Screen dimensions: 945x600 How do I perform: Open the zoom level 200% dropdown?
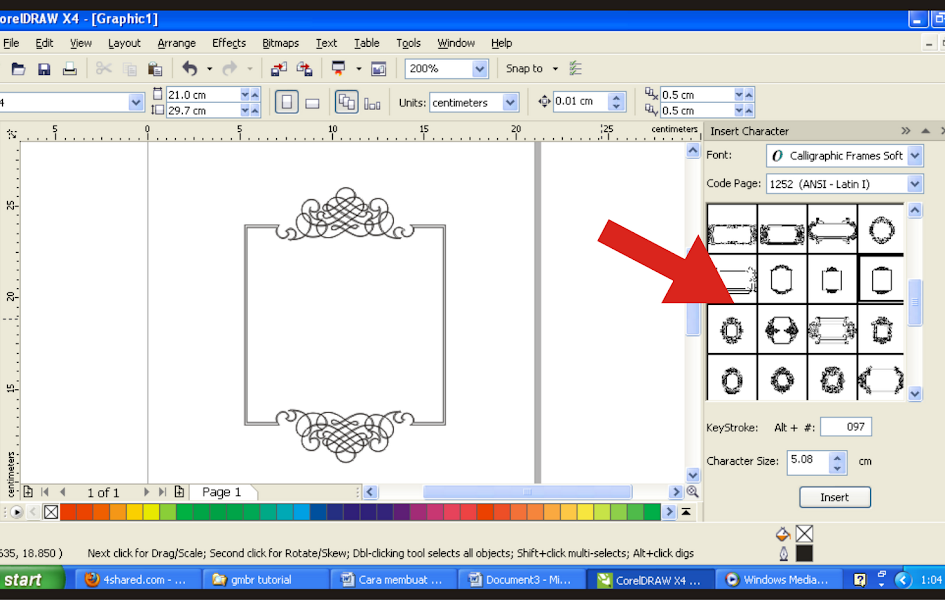pos(479,69)
